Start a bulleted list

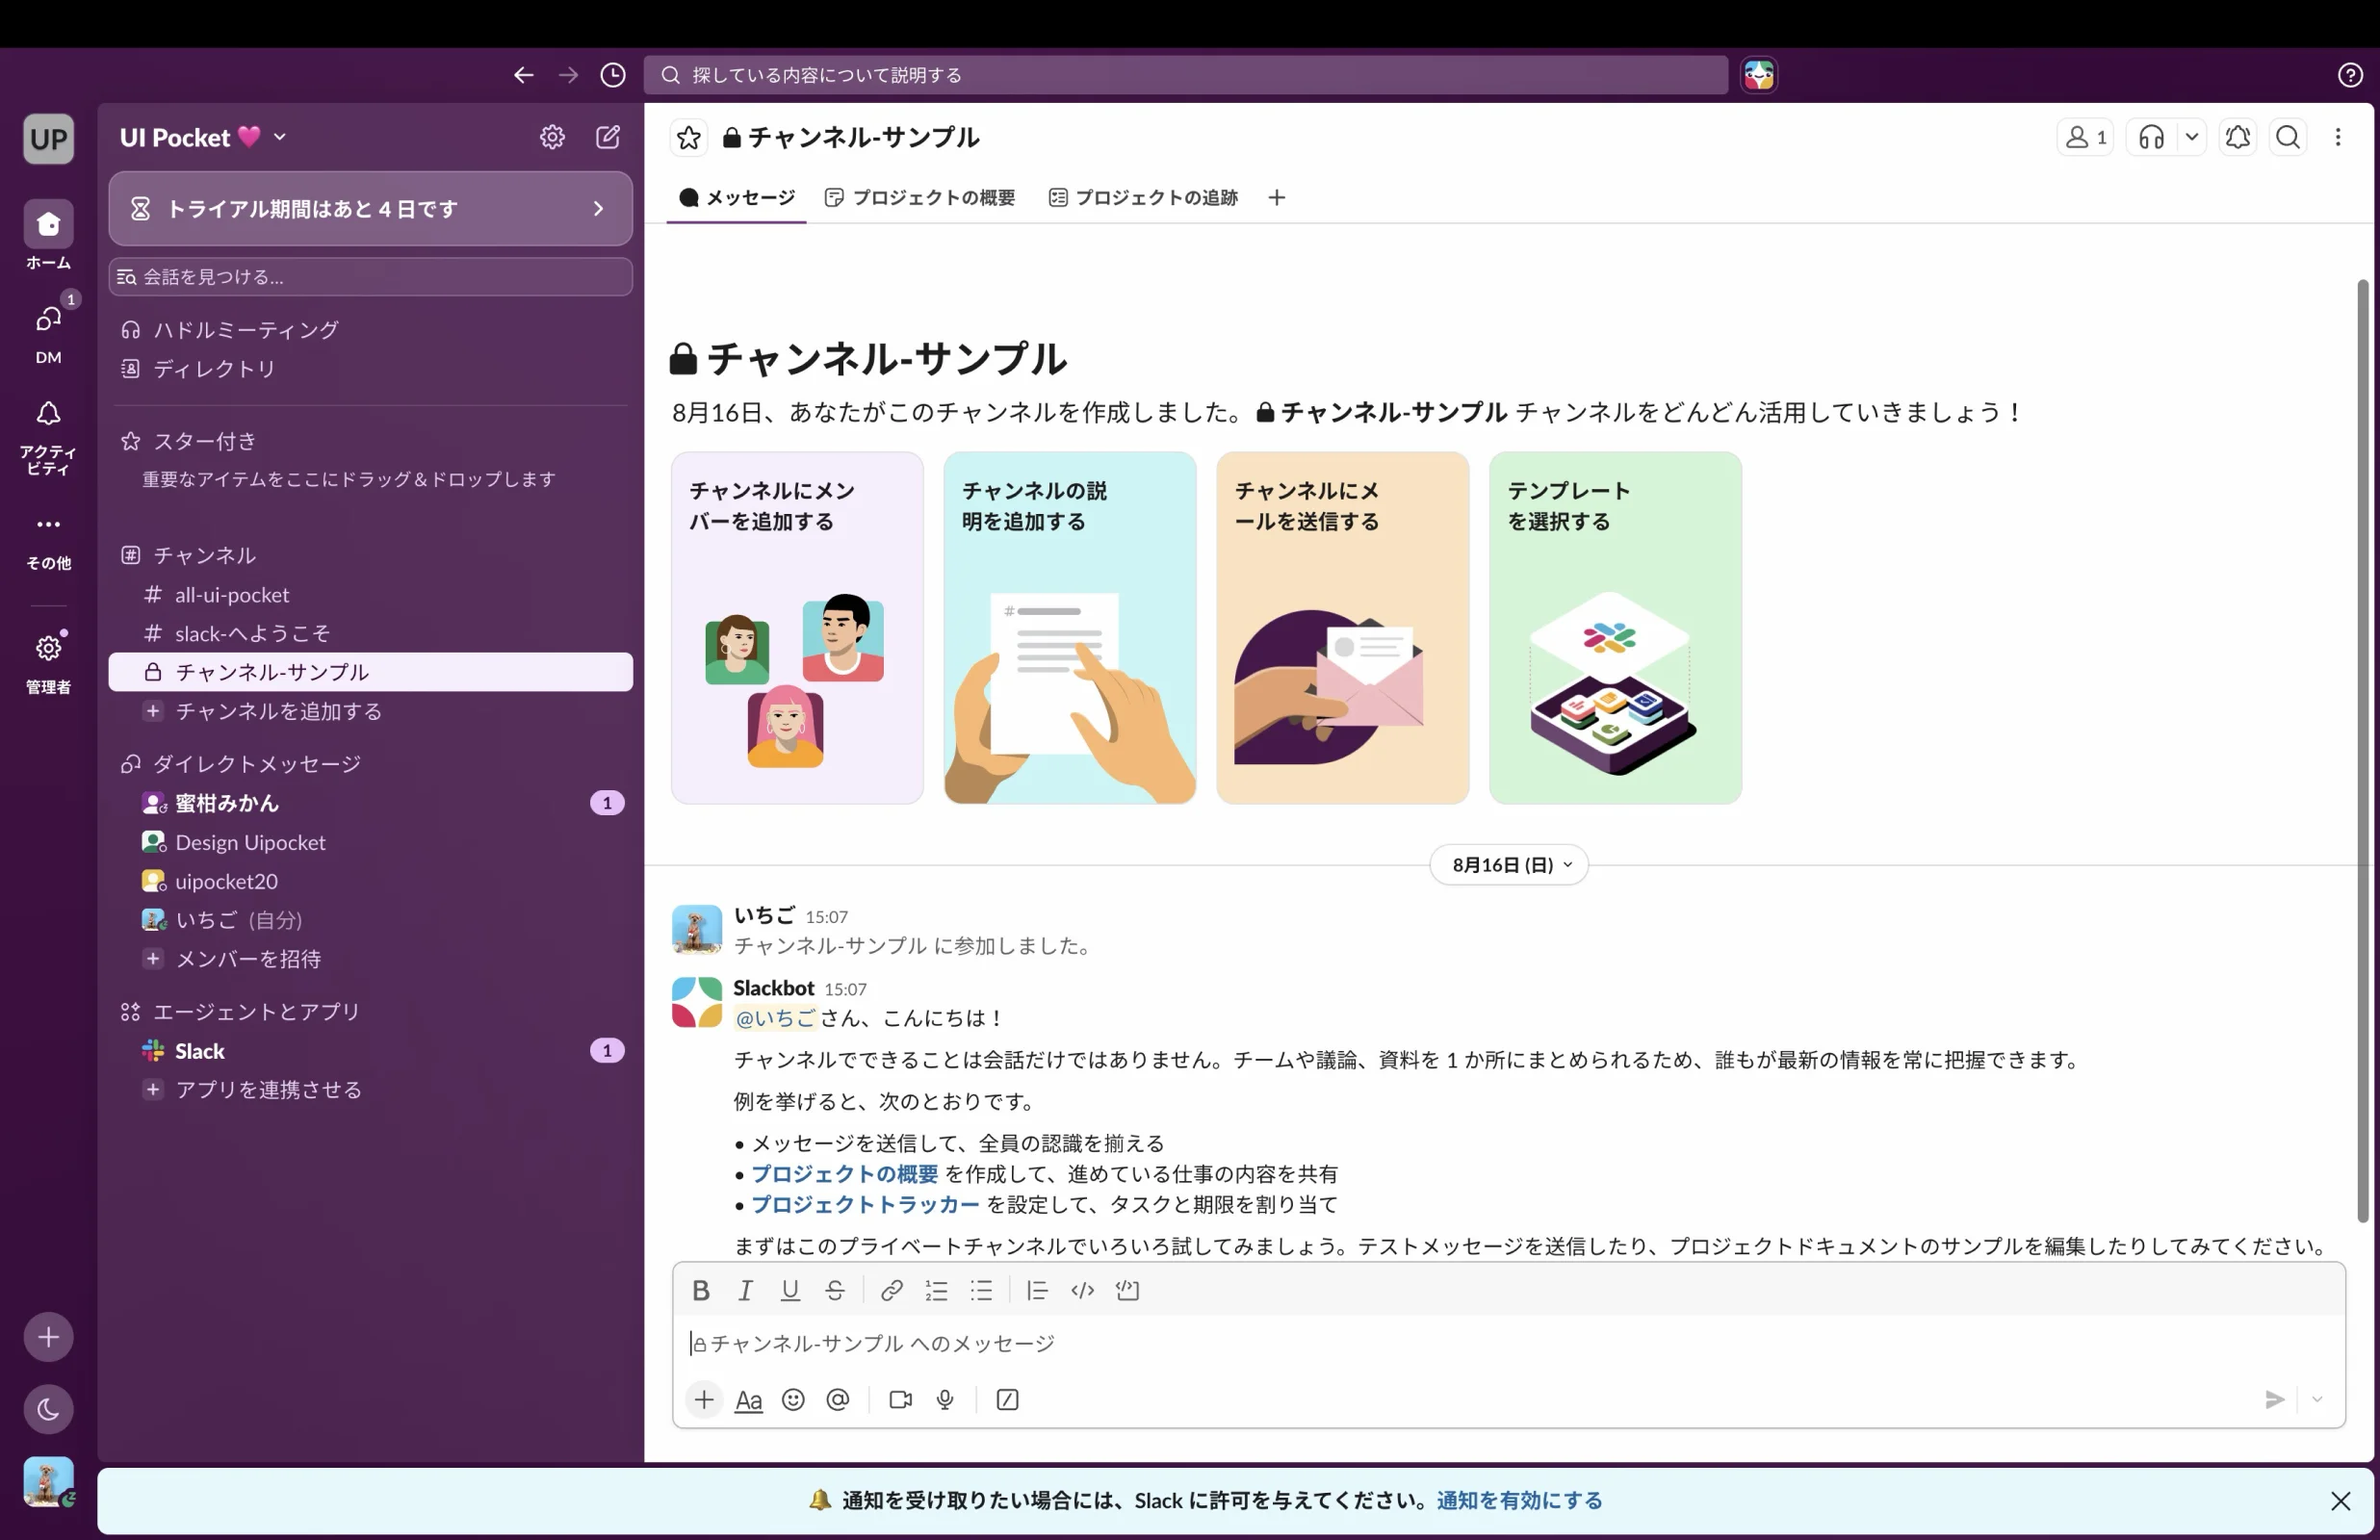tap(981, 1290)
